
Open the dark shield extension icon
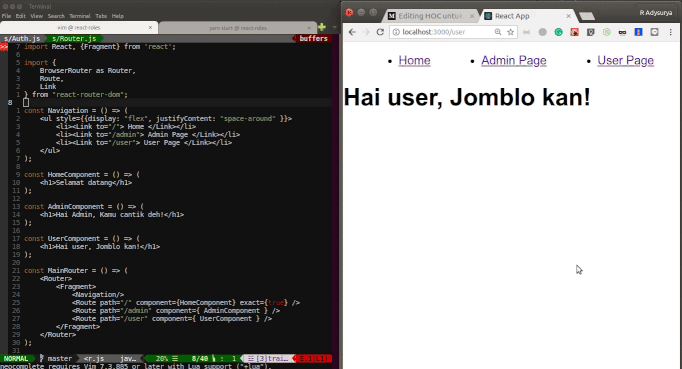click(590, 32)
